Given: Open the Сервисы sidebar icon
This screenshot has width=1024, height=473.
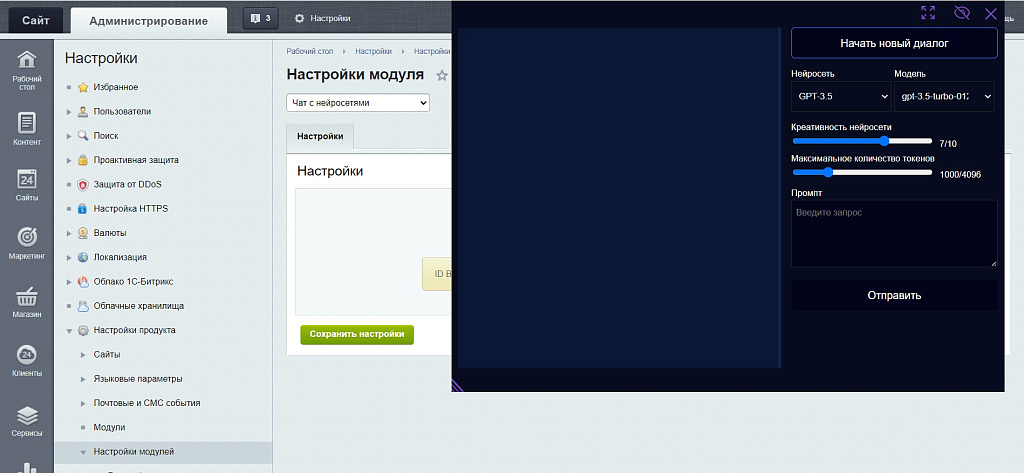Looking at the screenshot, I should point(27,419).
